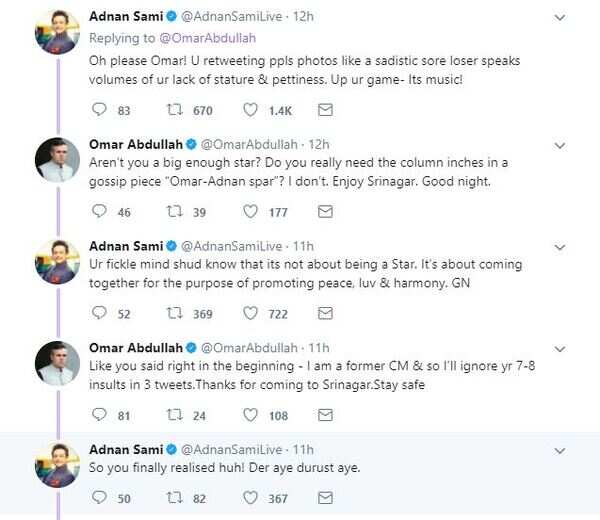Like the tweet with 1.4K likes

(x=250, y=110)
